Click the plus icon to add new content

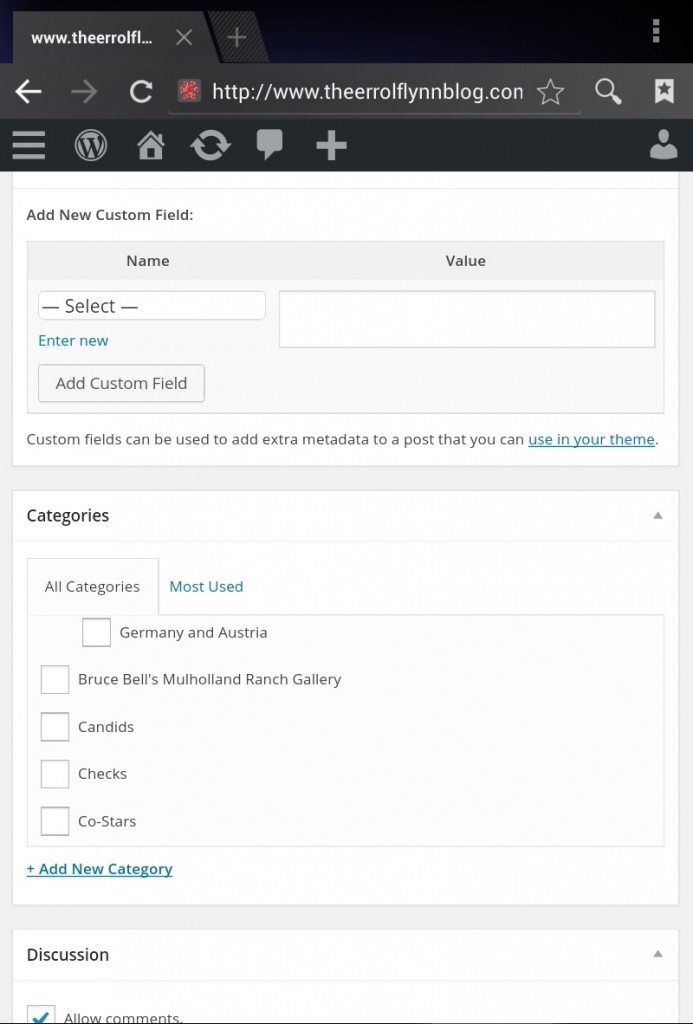[x=331, y=146]
